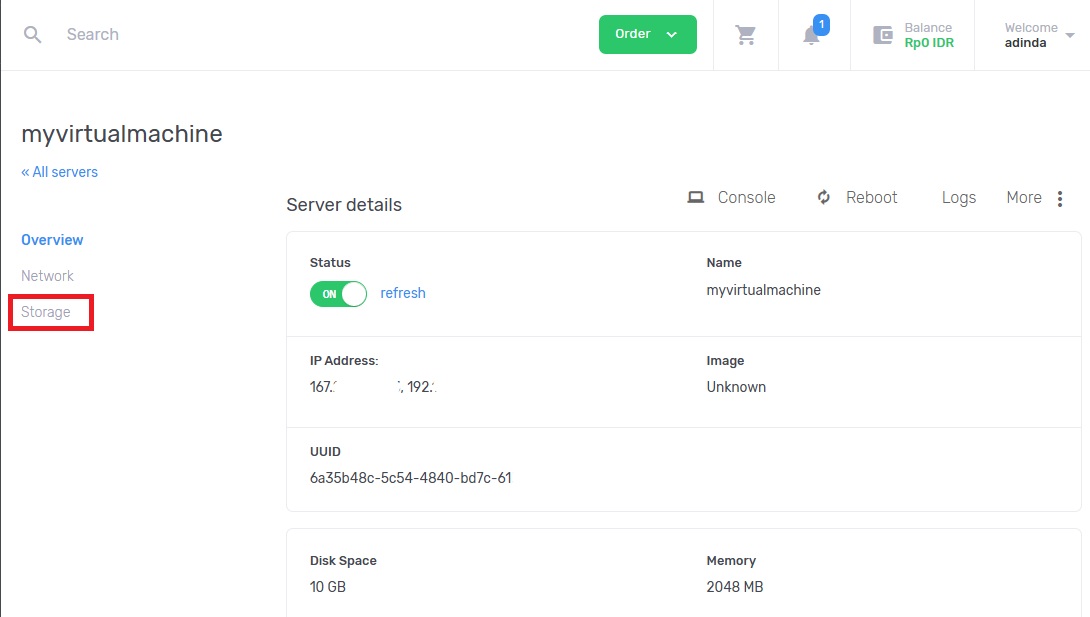The width and height of the screenshot is (1090, 617).
Task: Open the three-dot More options icon
Action: [1059, 199]
